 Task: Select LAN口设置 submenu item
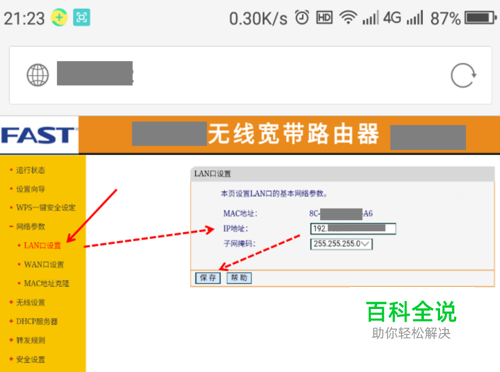(42, 246)
